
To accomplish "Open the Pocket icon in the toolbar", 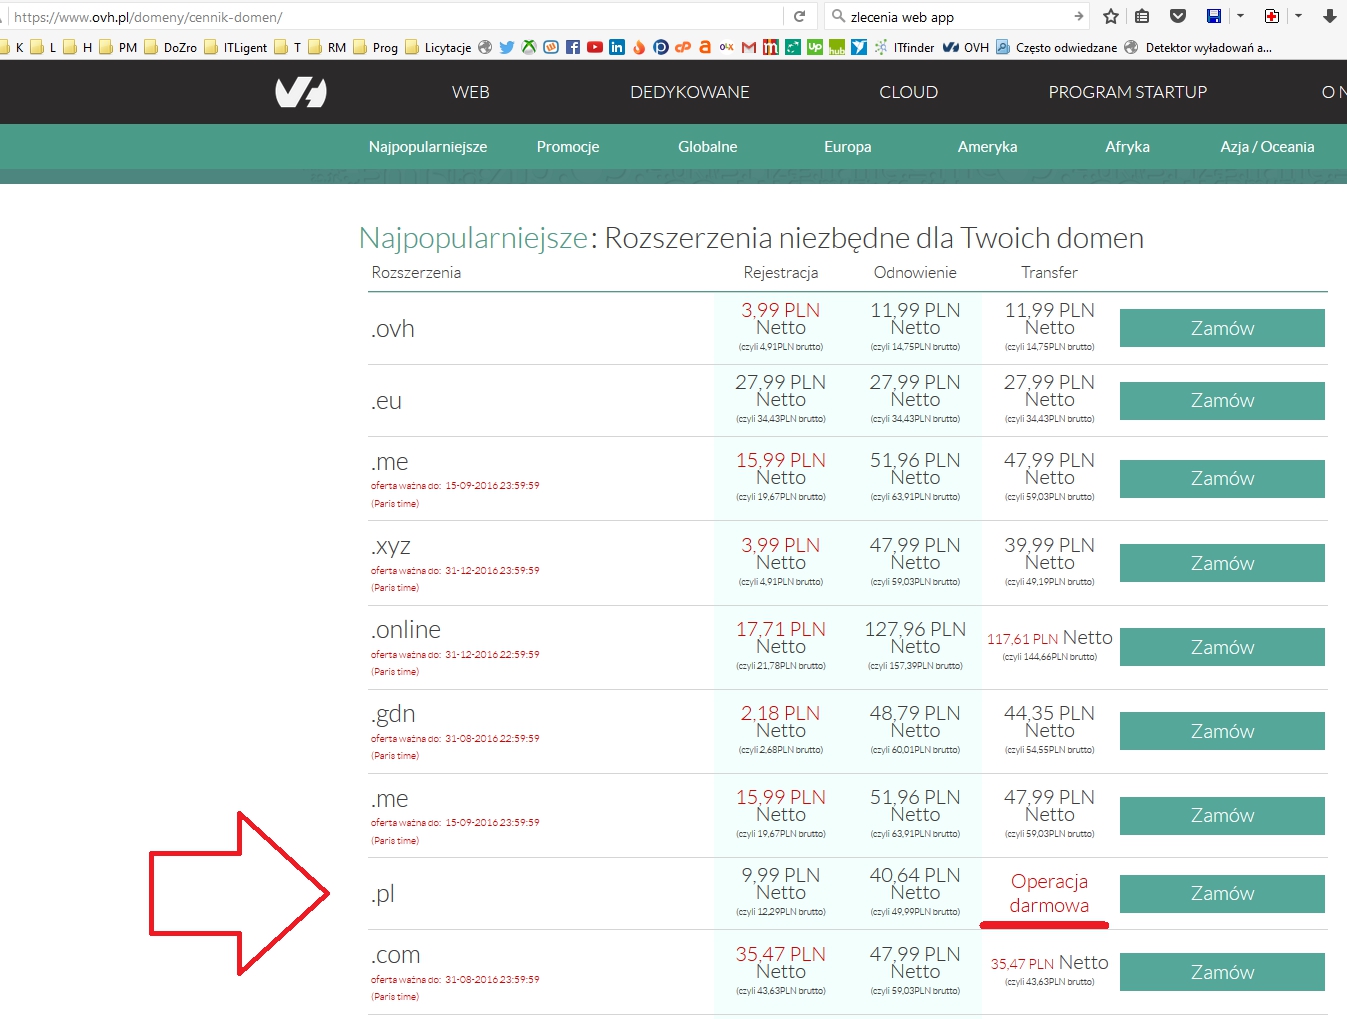I will coord(1178,16).
